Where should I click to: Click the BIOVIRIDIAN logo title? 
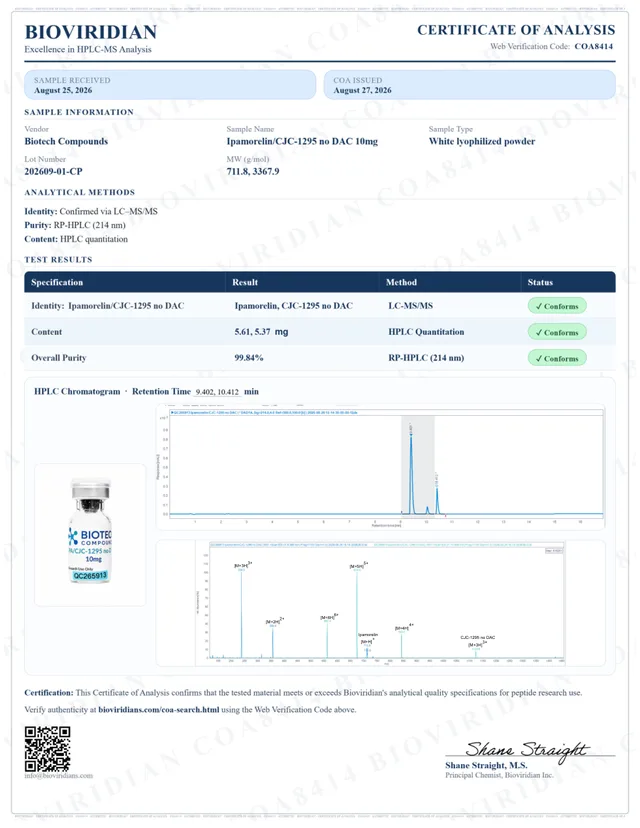pyautogui.click(x=91, y=32)
